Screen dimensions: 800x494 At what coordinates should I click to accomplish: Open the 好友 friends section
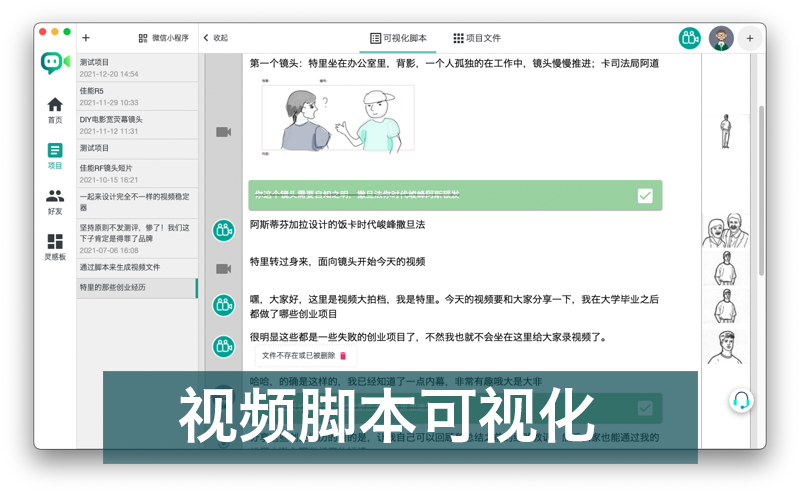pyautogui.click(x=55, y=201)
